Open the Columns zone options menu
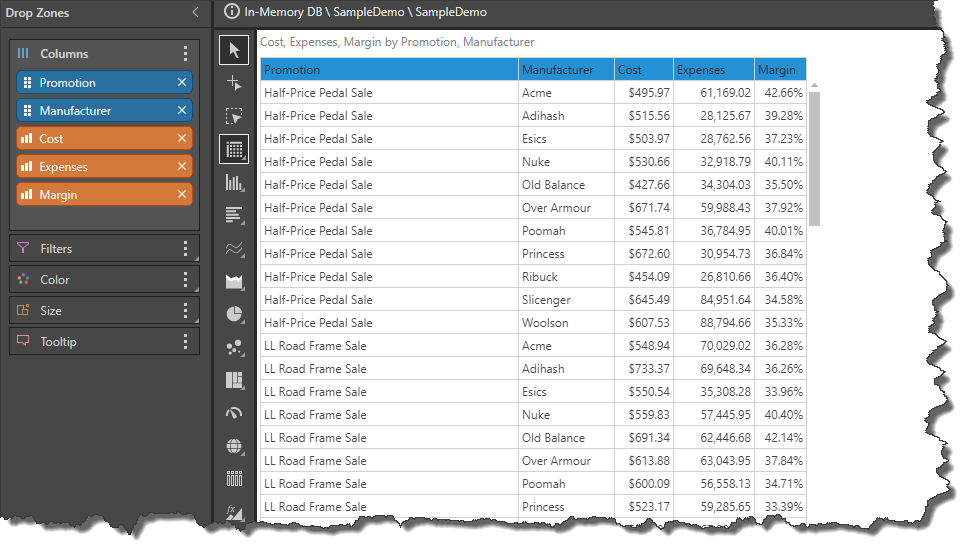Screen dimensions: 972x557 pyautogui.click(x=185, y=54)
